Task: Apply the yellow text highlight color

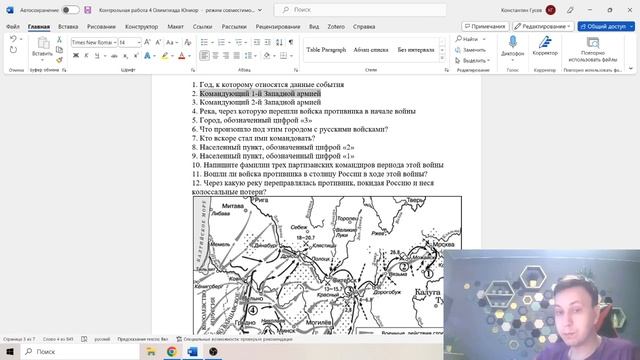Action: point(164,56)
